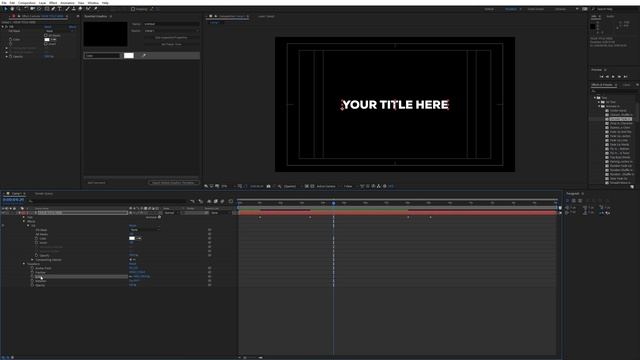Click Reset for Fill effect in Effect Controls

(x=48, y=27)
